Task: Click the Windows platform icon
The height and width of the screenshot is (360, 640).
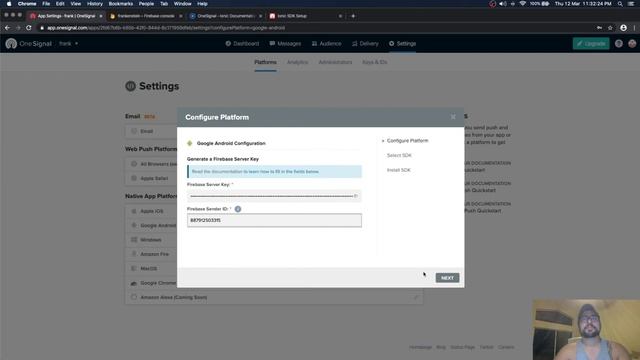Action: tap(134, 240)
